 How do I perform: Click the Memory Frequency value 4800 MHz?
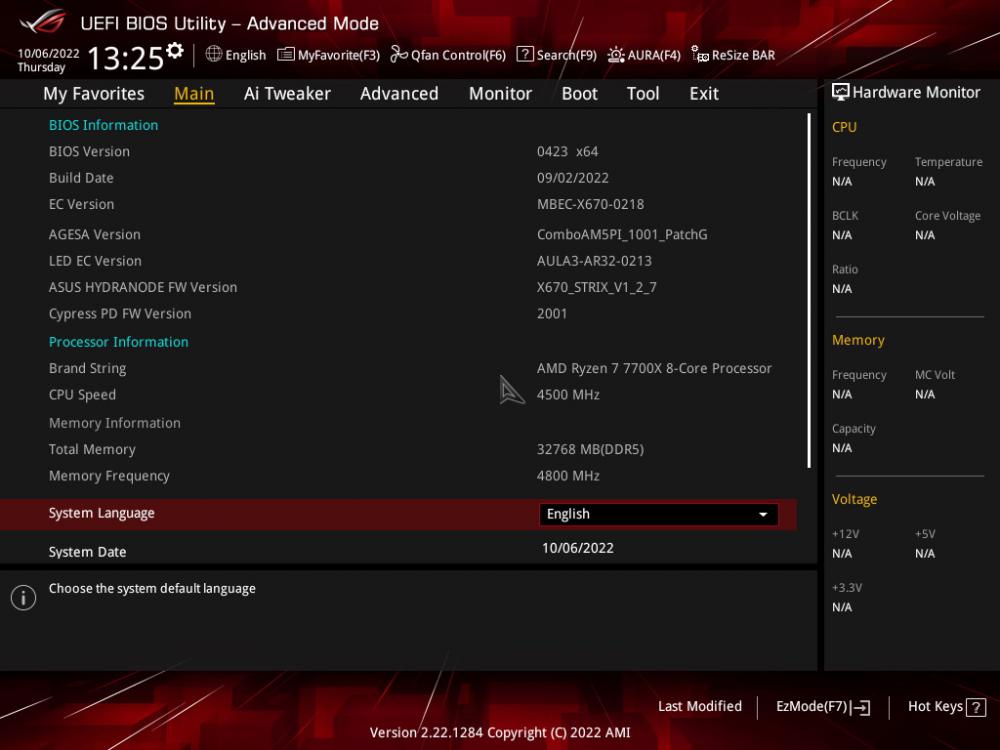click(x=568, y=475)
